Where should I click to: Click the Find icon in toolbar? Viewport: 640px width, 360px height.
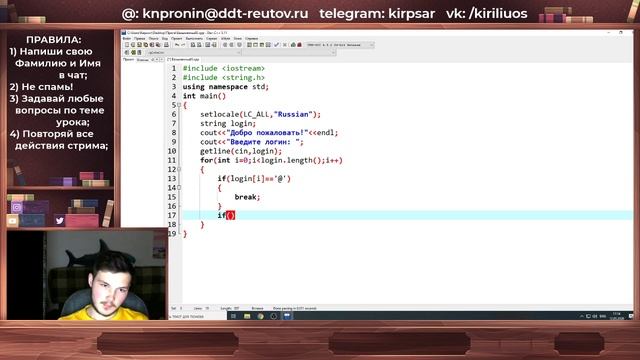(193, 45)
